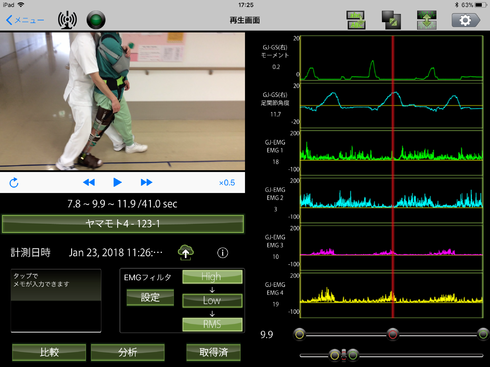Toggle the High EMG filter
490x367 pixels.
212,277
